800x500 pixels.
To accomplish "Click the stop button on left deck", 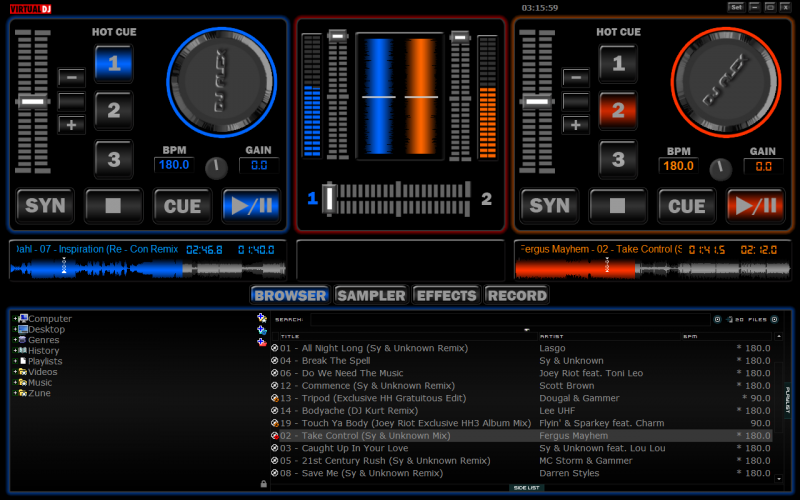I will point(113,206).
